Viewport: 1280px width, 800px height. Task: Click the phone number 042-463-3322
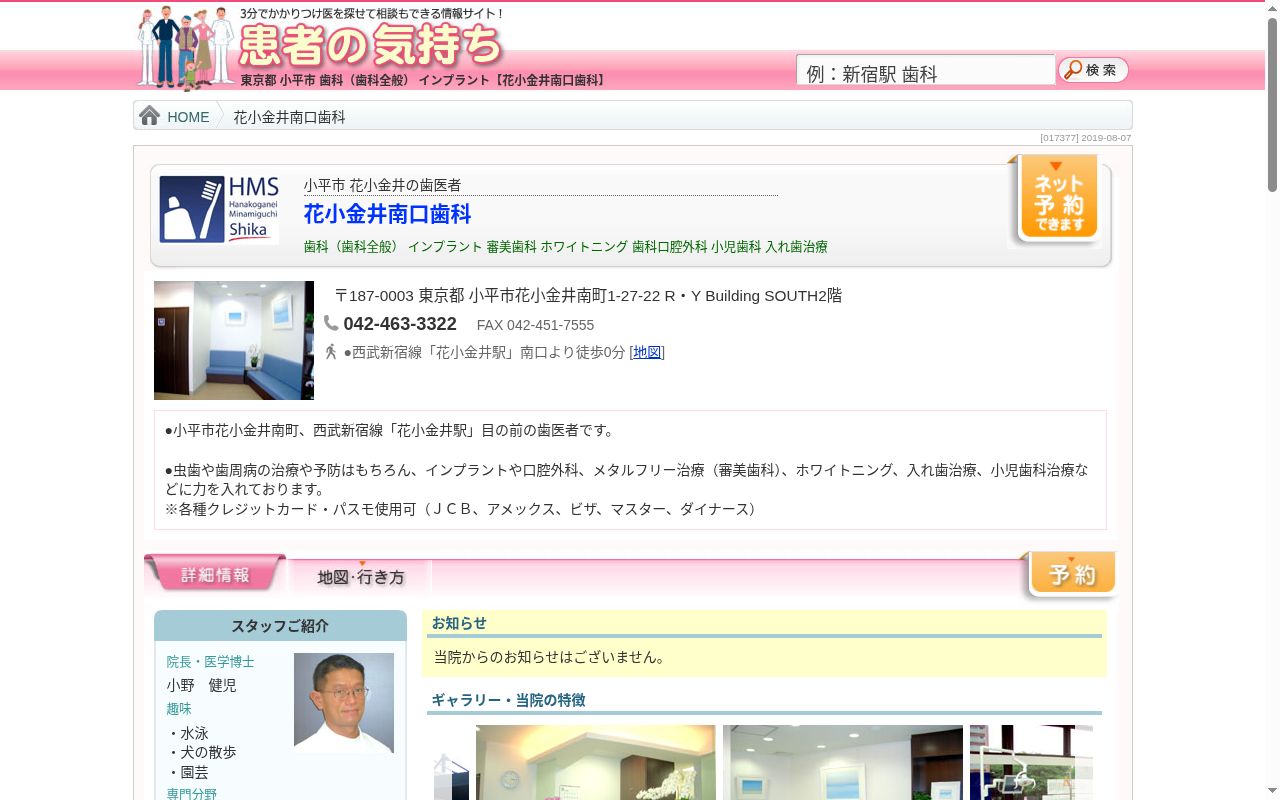coord(400,324)
